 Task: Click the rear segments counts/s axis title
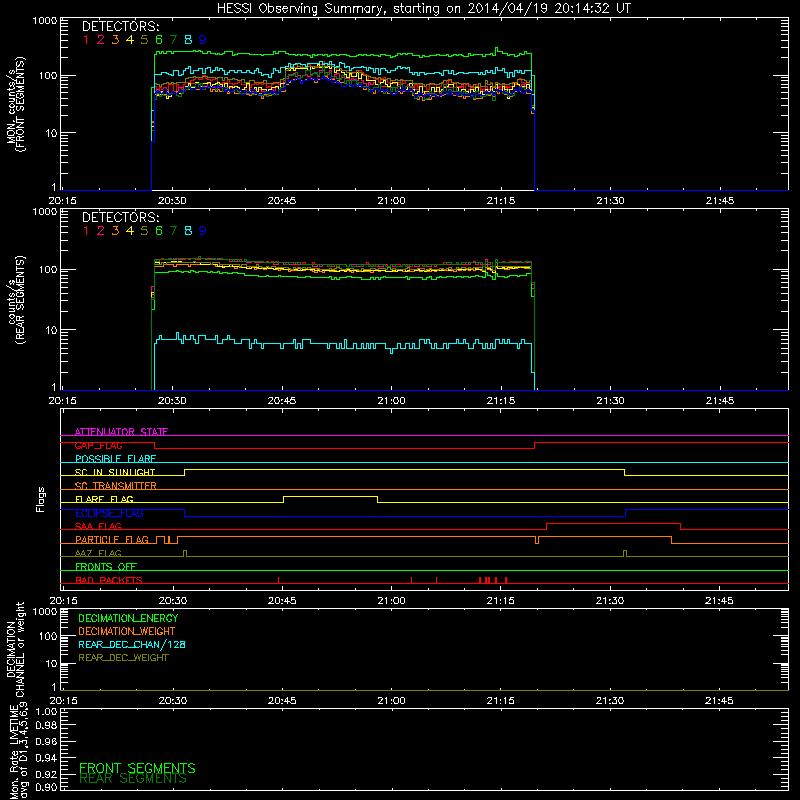(x=16, y=300)
